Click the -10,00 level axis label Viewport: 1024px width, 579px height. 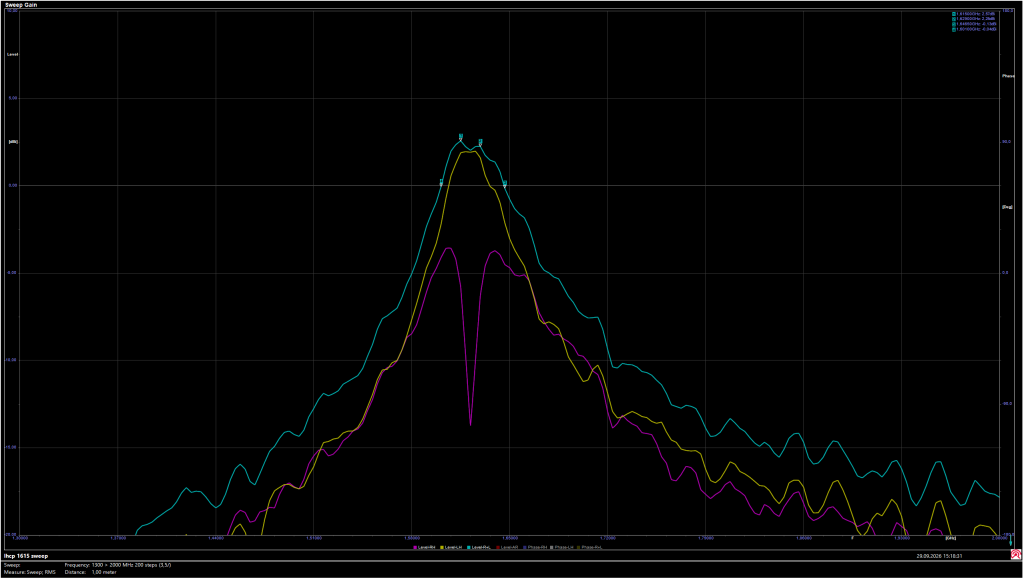(12, 360)
